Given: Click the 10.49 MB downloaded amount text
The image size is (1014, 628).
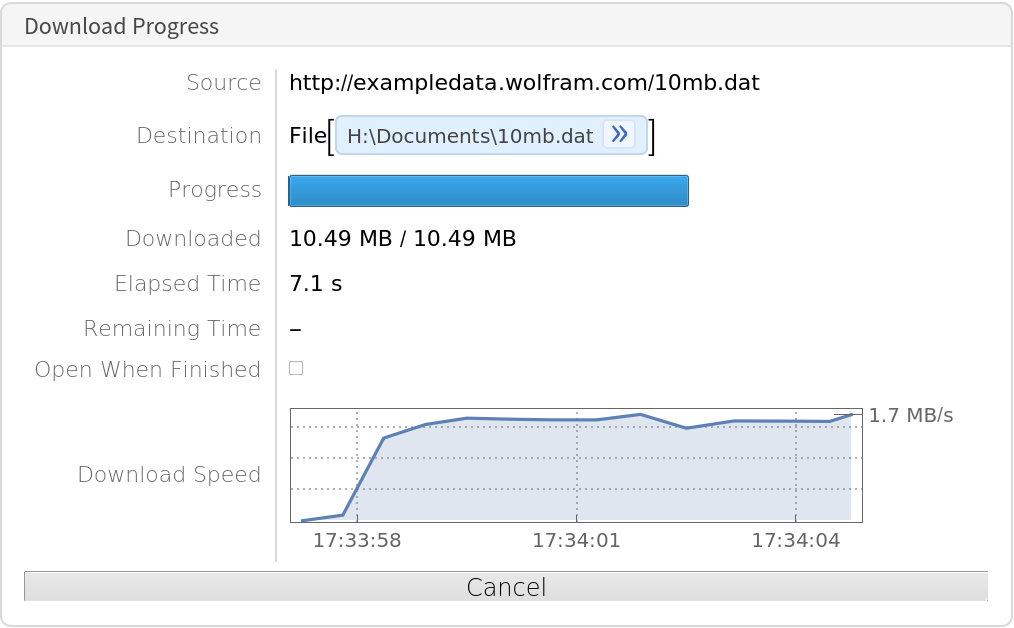Looking at the screenshot, I should point(402,239).
